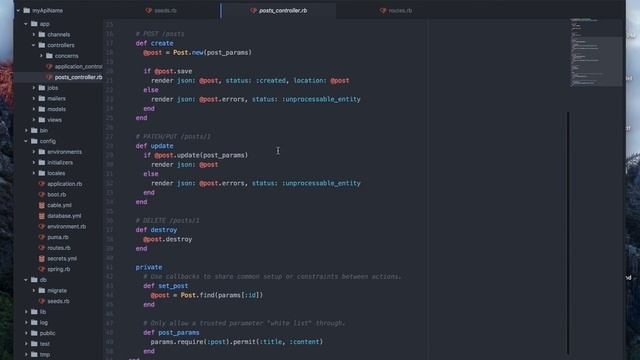
Task: Click the initializers folder icon
Action: (42, 162)
